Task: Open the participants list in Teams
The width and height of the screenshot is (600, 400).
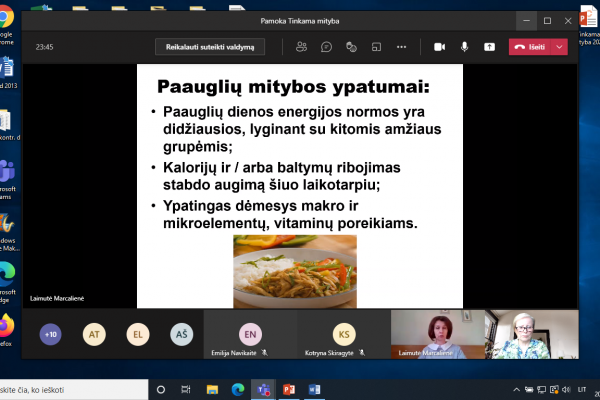Action: tap(301, 47)
